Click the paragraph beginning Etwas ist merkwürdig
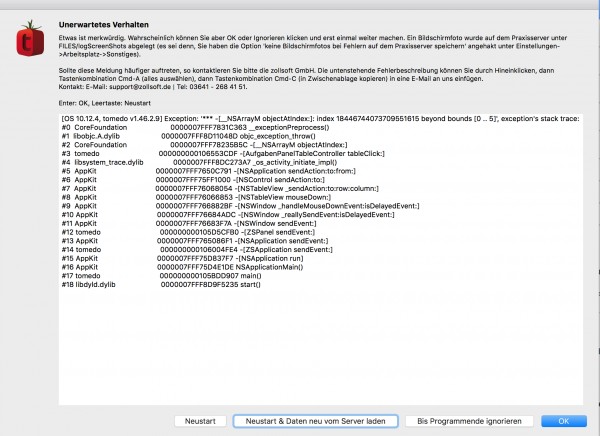600x436 pixels. [x=313, y=46]
